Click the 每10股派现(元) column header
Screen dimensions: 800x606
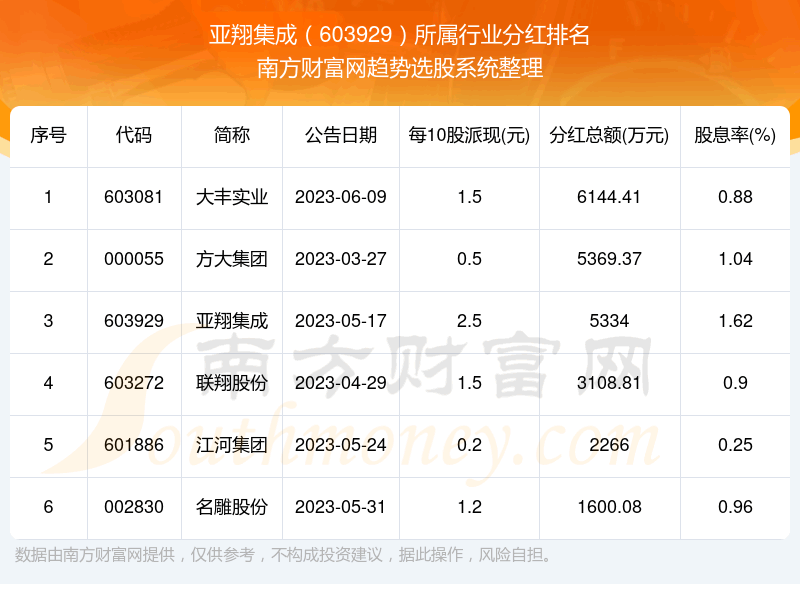(x=469, y=136)
